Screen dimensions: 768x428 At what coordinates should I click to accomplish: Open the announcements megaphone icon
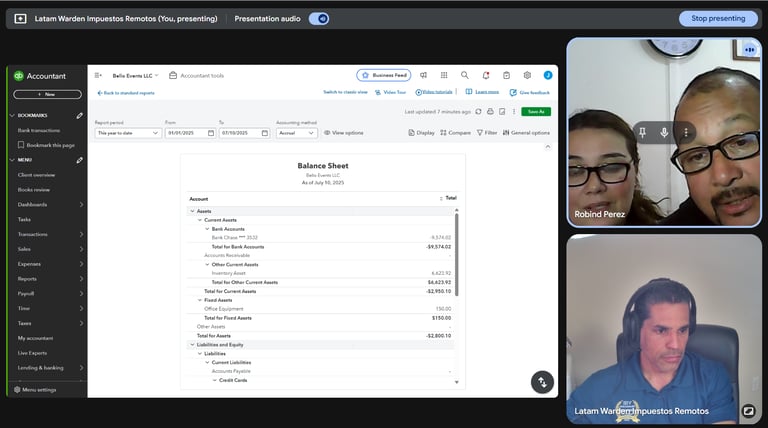[x=423, y=75]
